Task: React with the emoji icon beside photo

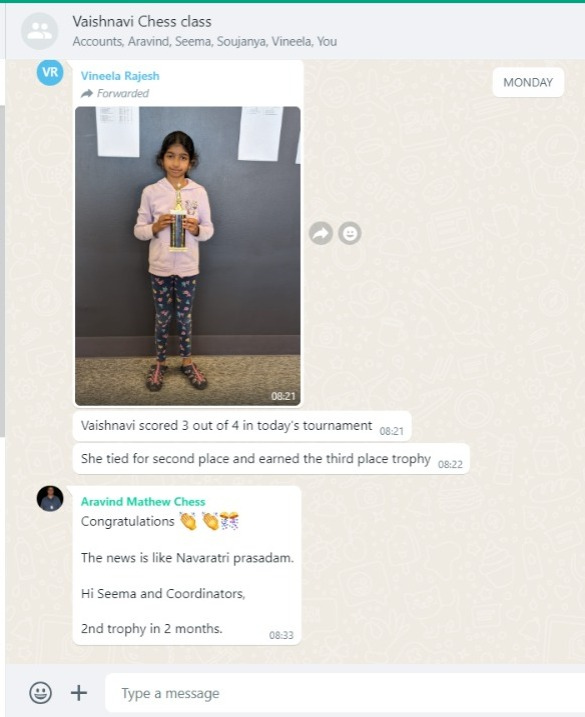Action: click(x=350, y=233)
